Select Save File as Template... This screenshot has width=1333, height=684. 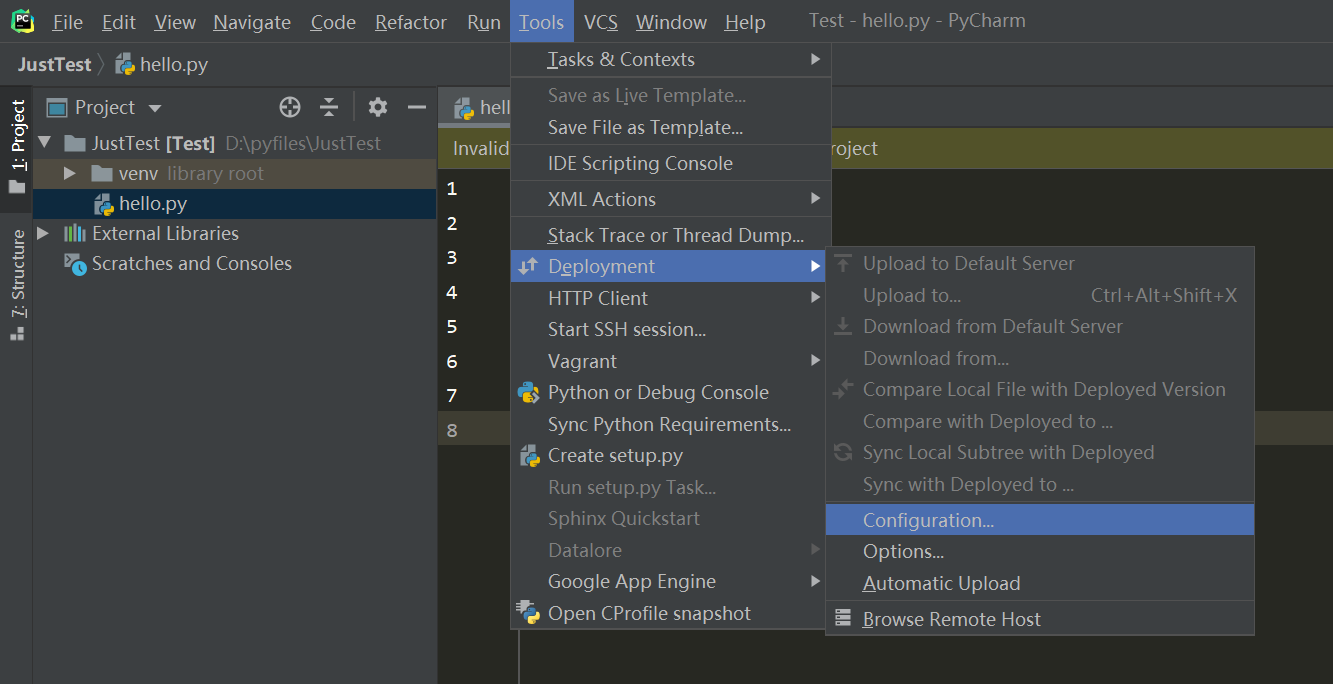tap(671, 128)
